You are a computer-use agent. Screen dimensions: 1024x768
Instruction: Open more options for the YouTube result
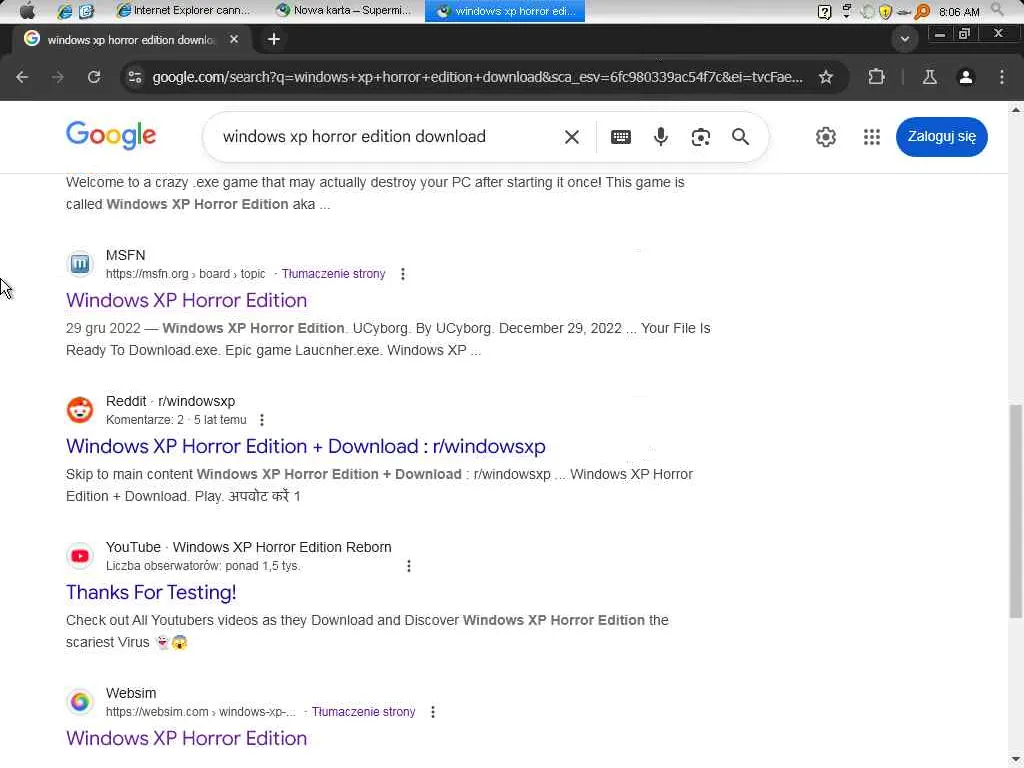(409, 566)
